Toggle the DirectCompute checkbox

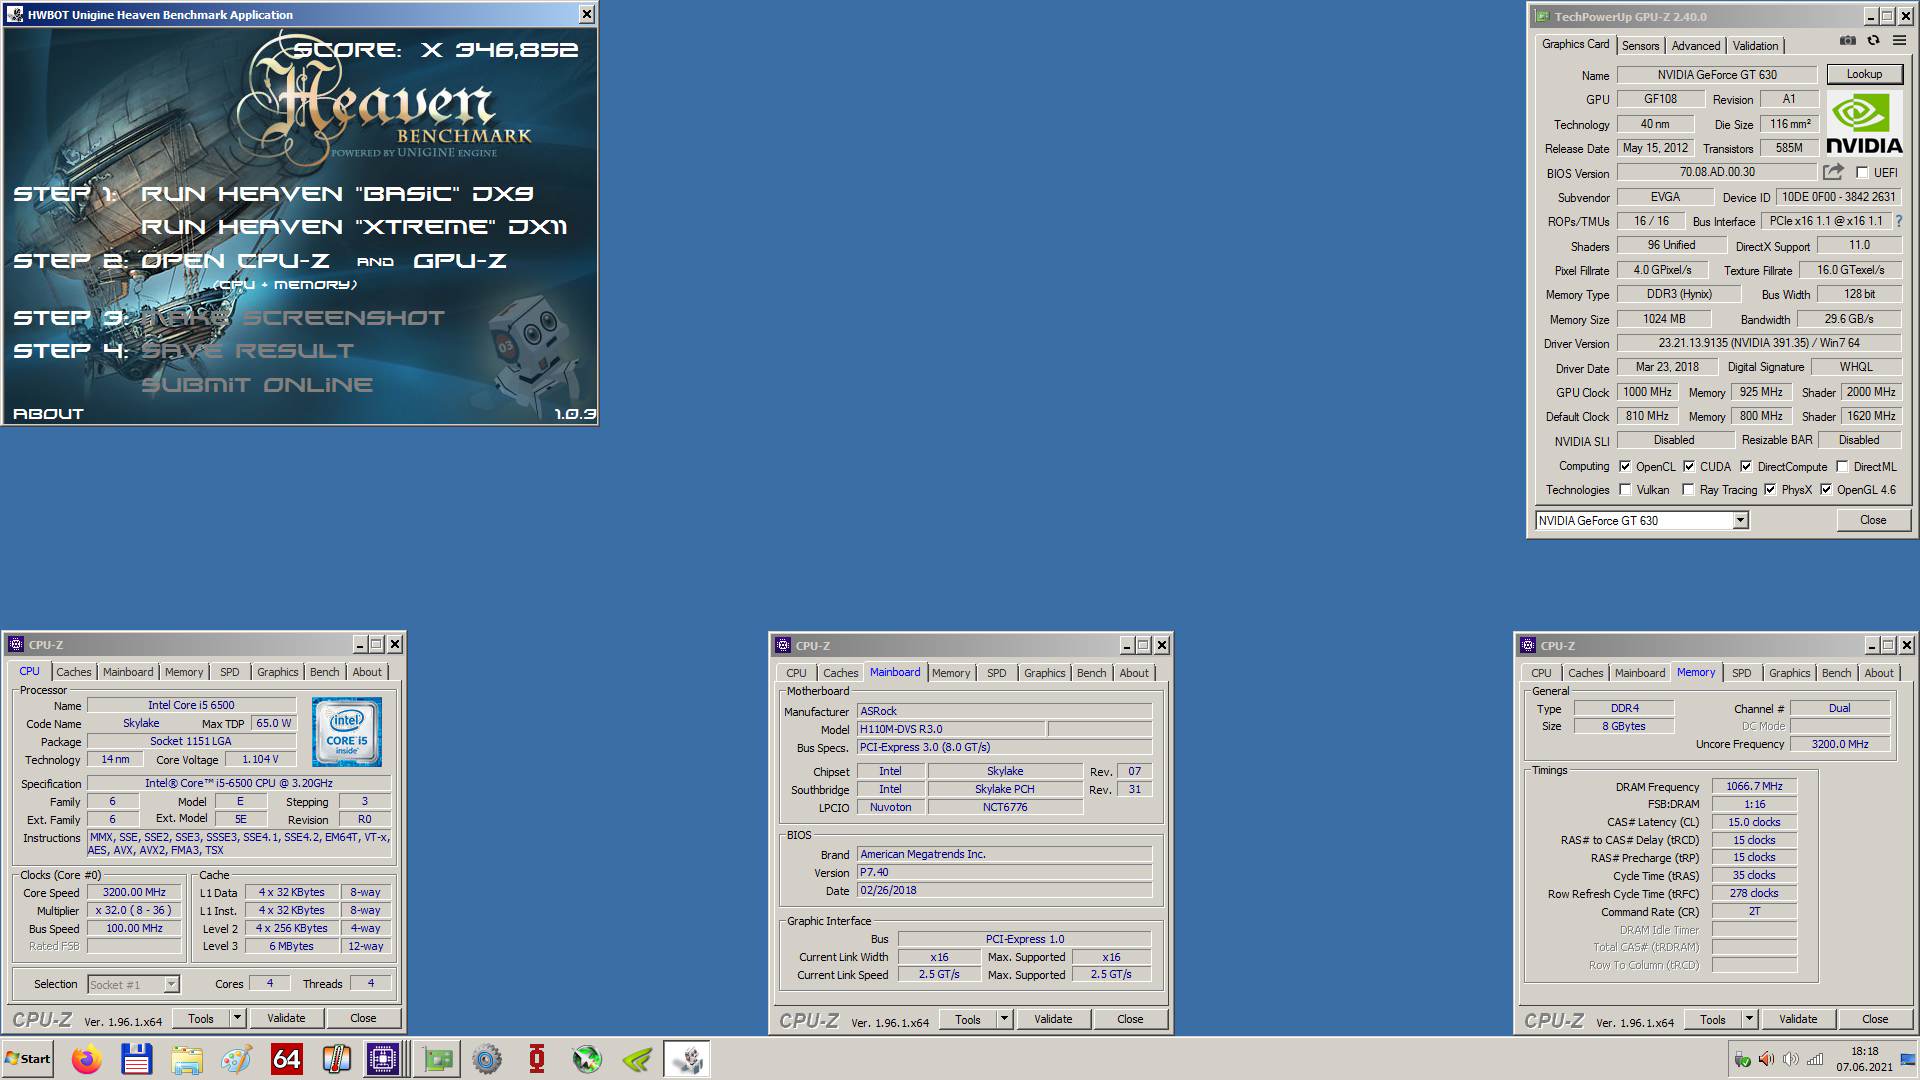coord(1746,467)
